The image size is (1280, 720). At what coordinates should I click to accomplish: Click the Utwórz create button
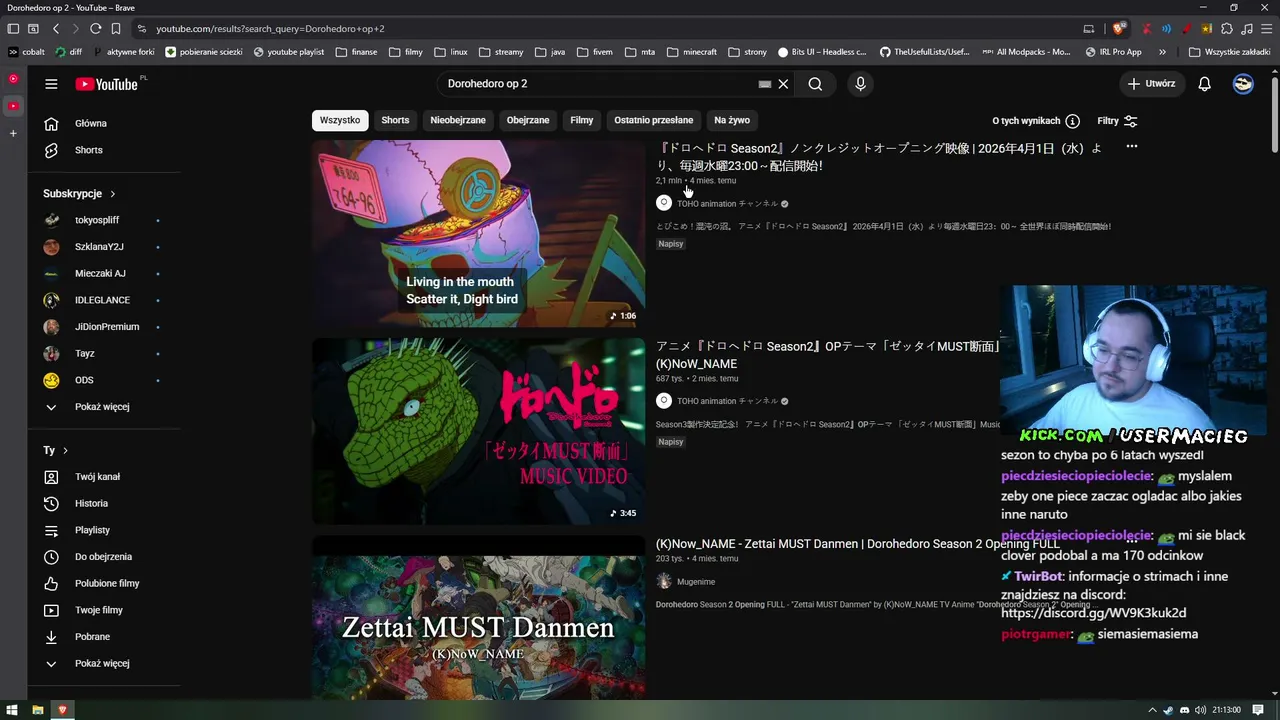(x=1152, y=84)
